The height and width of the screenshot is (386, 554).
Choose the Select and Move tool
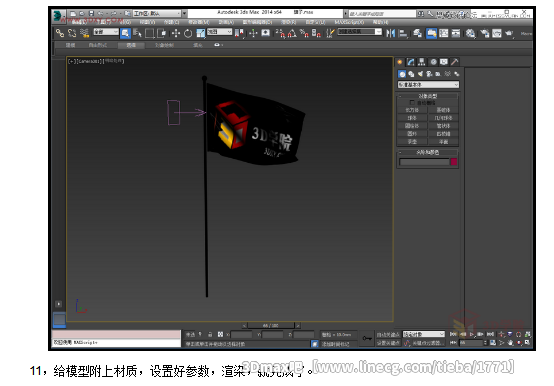coord(176,34)
